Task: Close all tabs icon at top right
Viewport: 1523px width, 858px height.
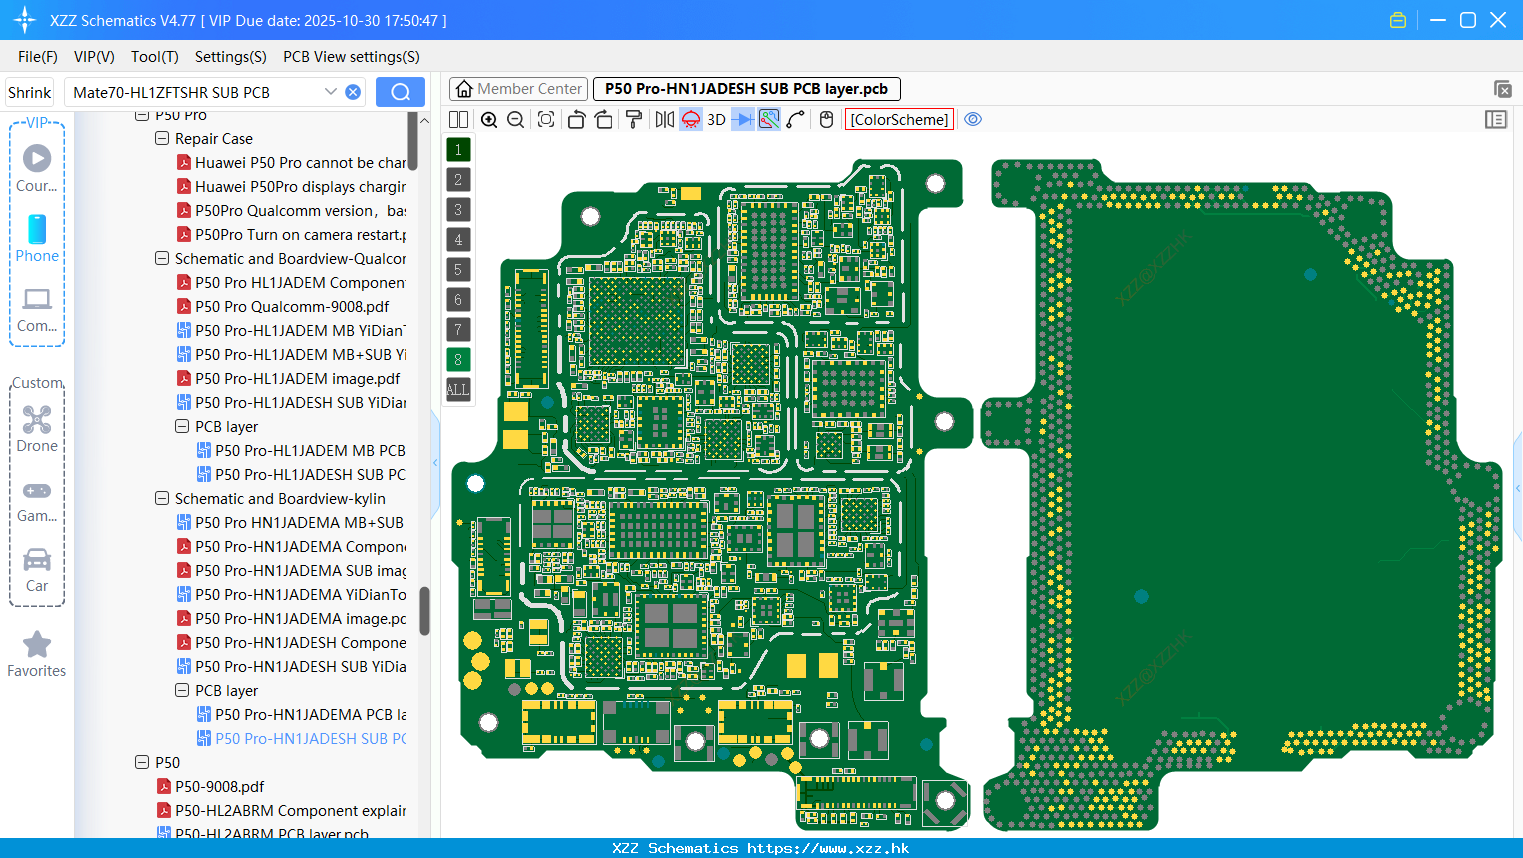Action: (x=1502, y=89)
